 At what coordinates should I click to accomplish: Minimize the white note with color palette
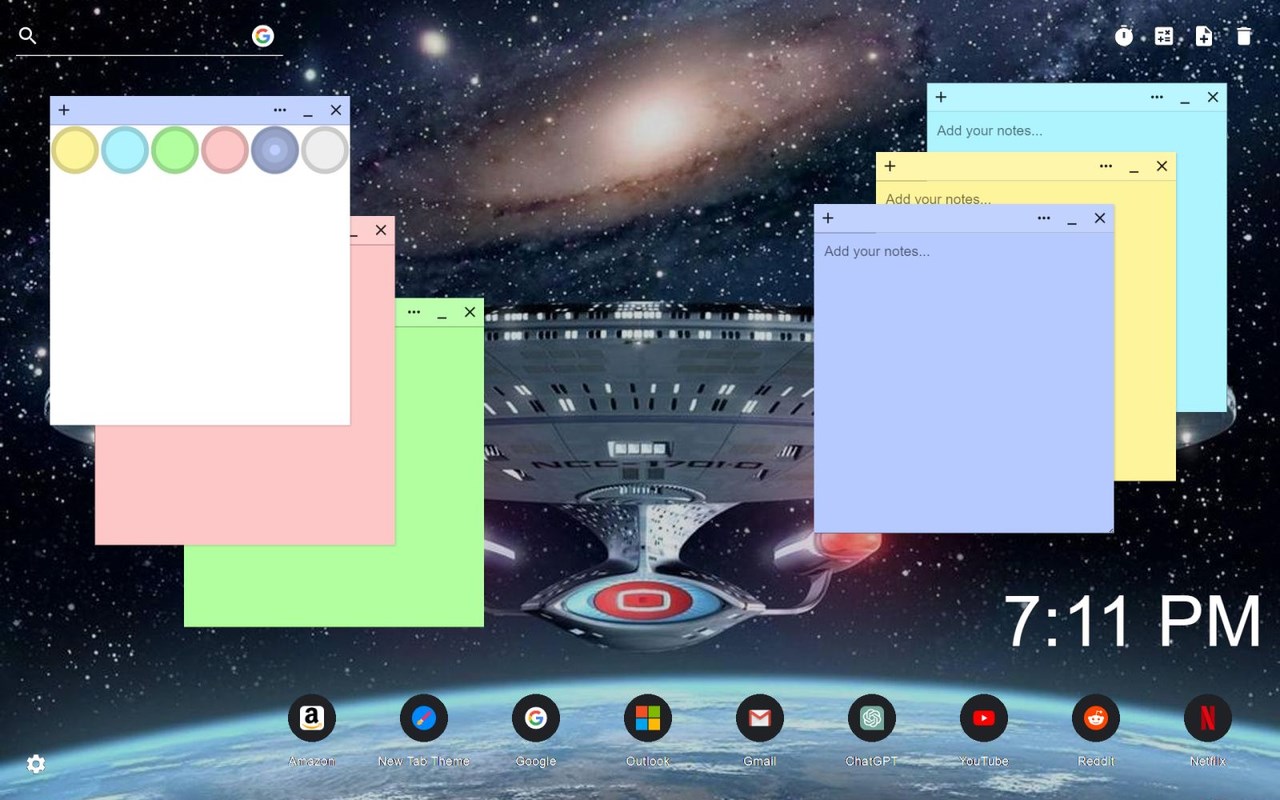308,111
